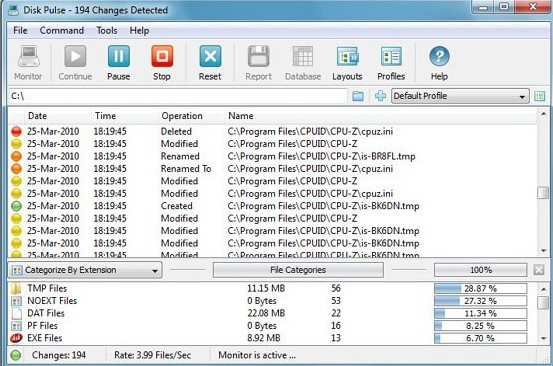Sort by the Operation column header
Image resolution: width=553 pixels, height=366 pixels.
click(191, 116)
